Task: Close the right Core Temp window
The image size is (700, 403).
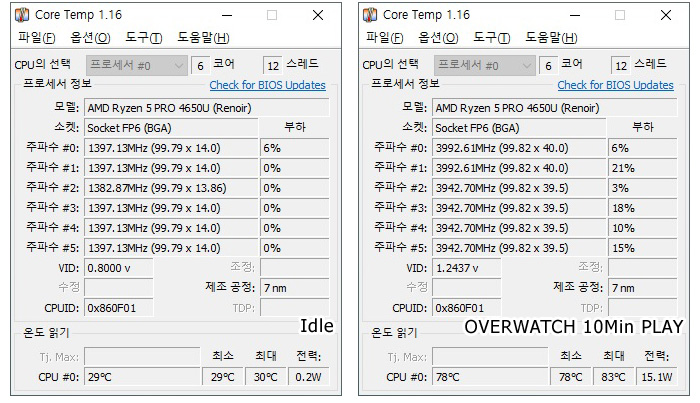Action: tap(666, 15)
